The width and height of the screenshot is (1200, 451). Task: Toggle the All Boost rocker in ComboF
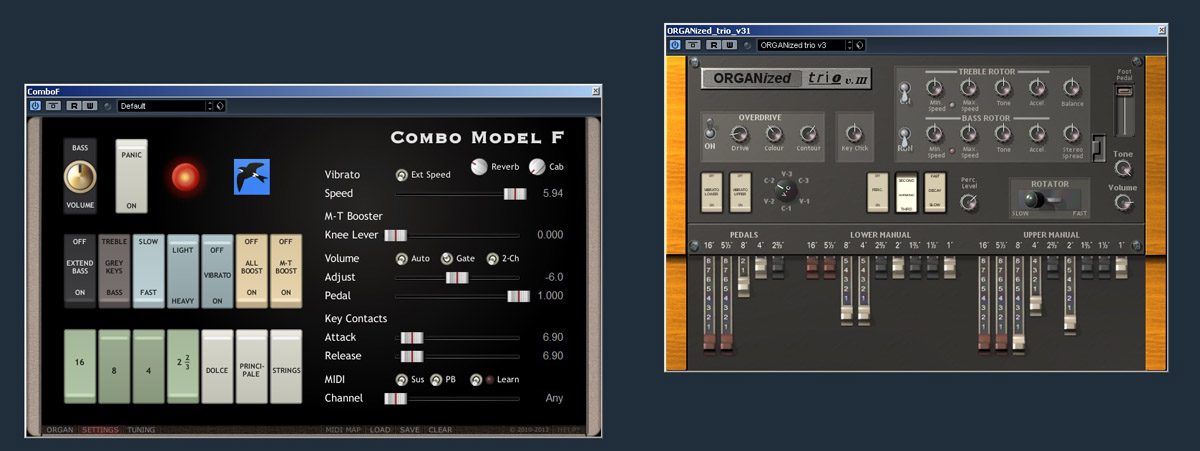coord(252,271)
